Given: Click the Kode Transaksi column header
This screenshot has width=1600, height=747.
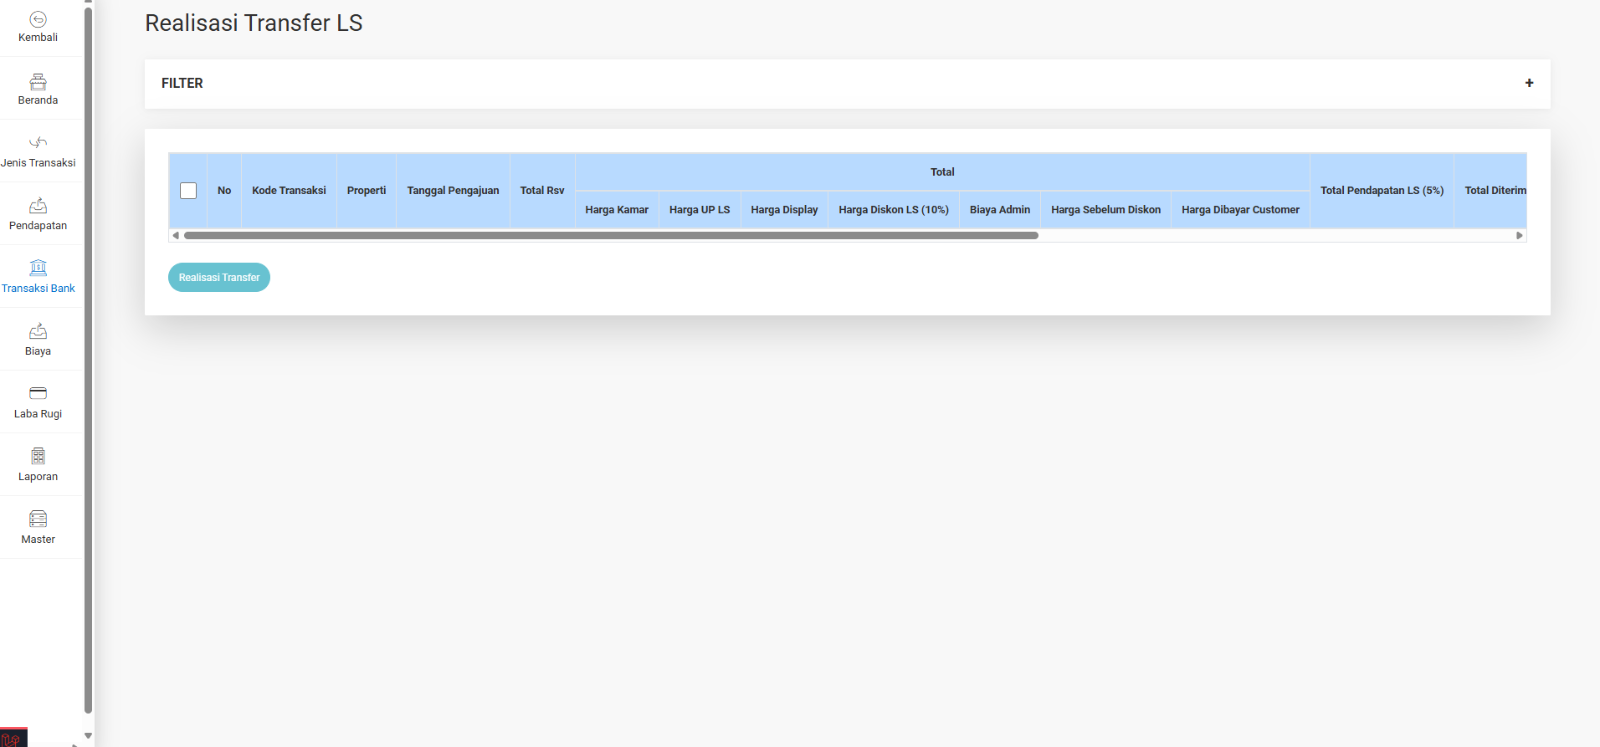Looking at the screenshot, I should click(289, 191).
